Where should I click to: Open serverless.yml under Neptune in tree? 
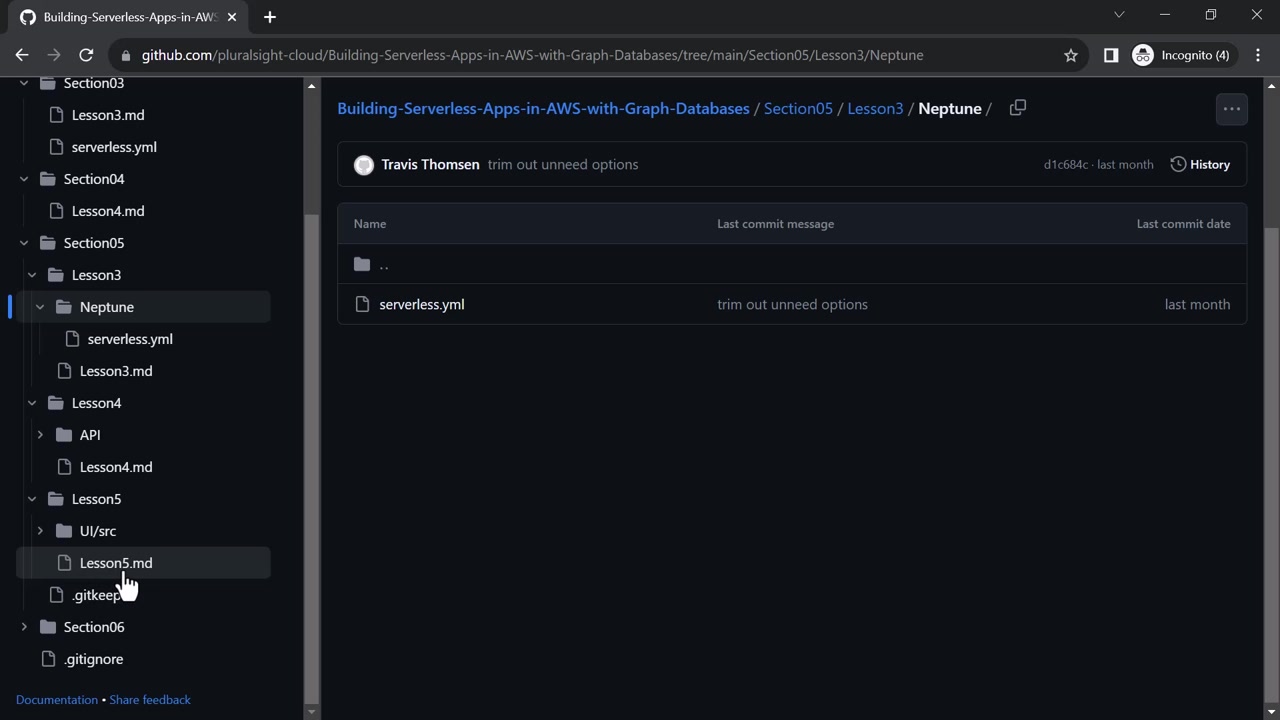tap(130, 339)
